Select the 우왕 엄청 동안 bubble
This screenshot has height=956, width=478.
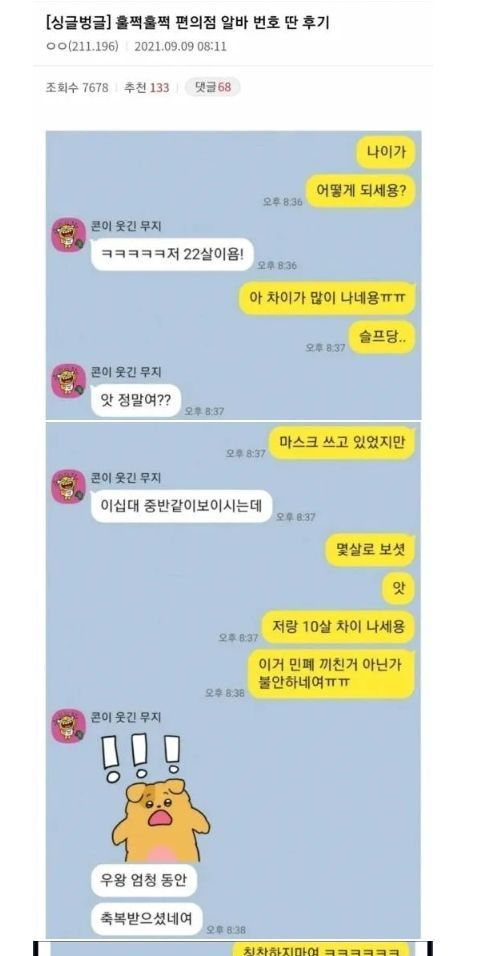pyautogui.click(x=144, y=880)
